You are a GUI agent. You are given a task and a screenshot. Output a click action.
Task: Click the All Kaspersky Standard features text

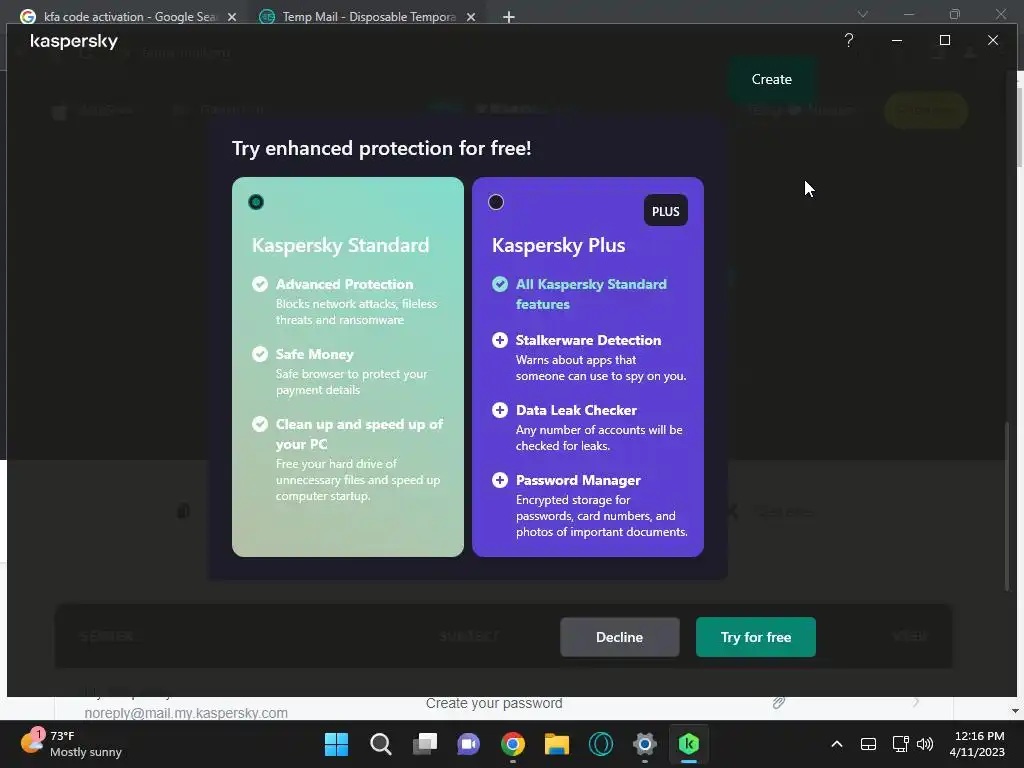click(x=591, y=294)
